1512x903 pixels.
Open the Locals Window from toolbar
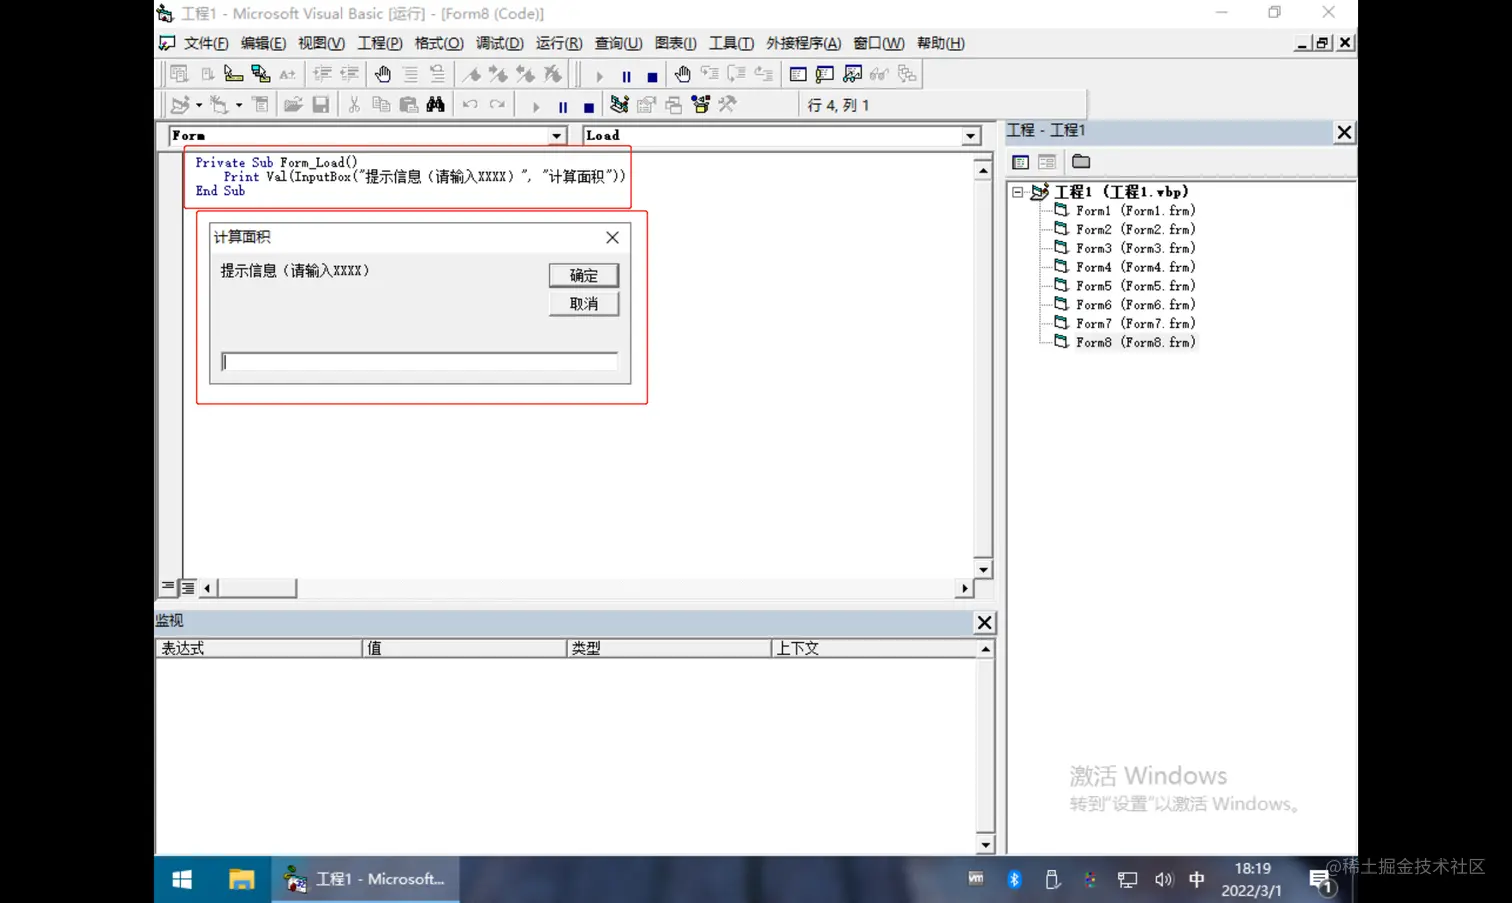pyautogui.click(x=798, y=74)
